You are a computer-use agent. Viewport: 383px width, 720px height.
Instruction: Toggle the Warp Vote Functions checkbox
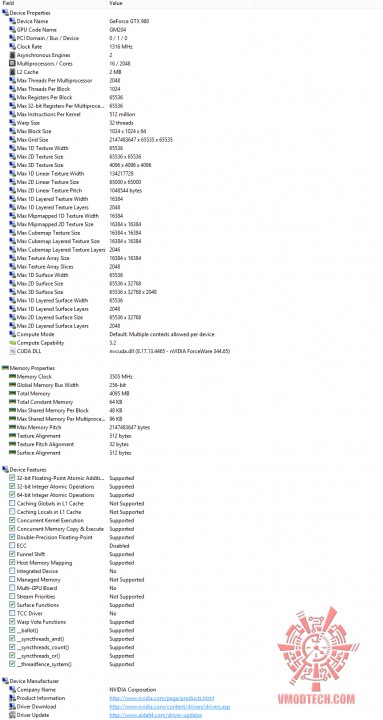[x=12, y=622]
